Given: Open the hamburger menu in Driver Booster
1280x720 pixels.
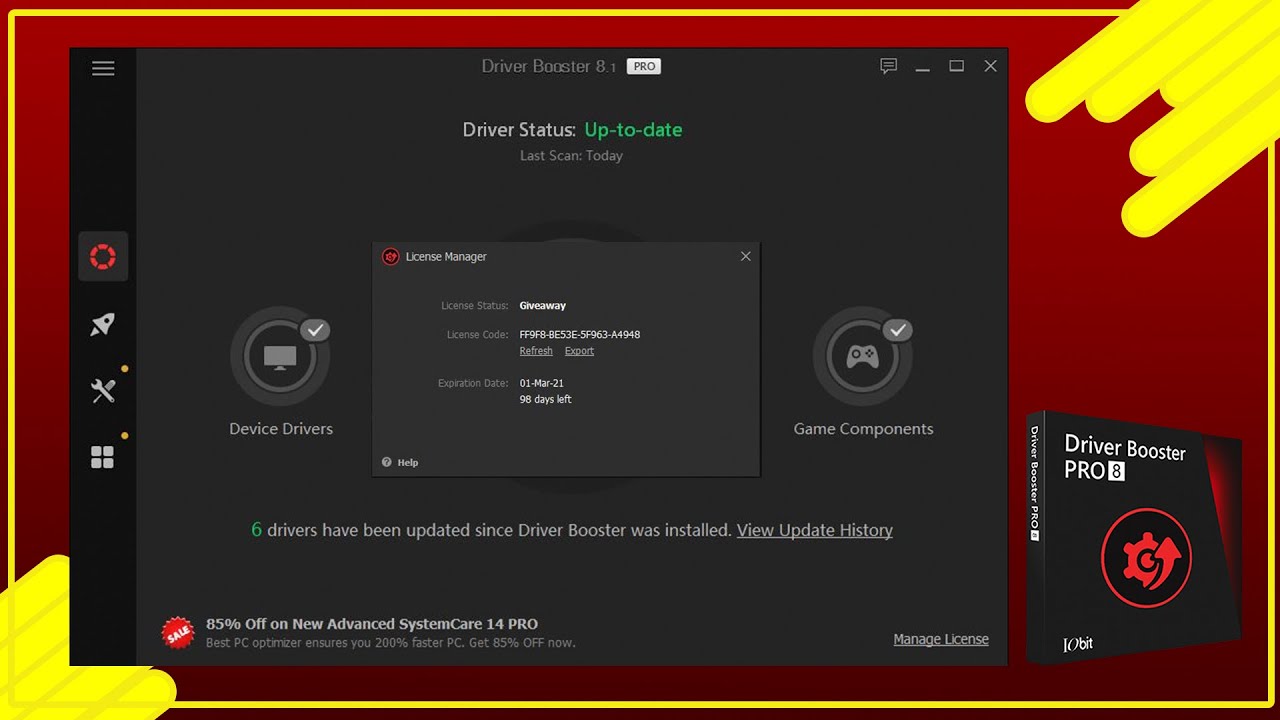Looking at the screenshot, I should click(103, 68).
